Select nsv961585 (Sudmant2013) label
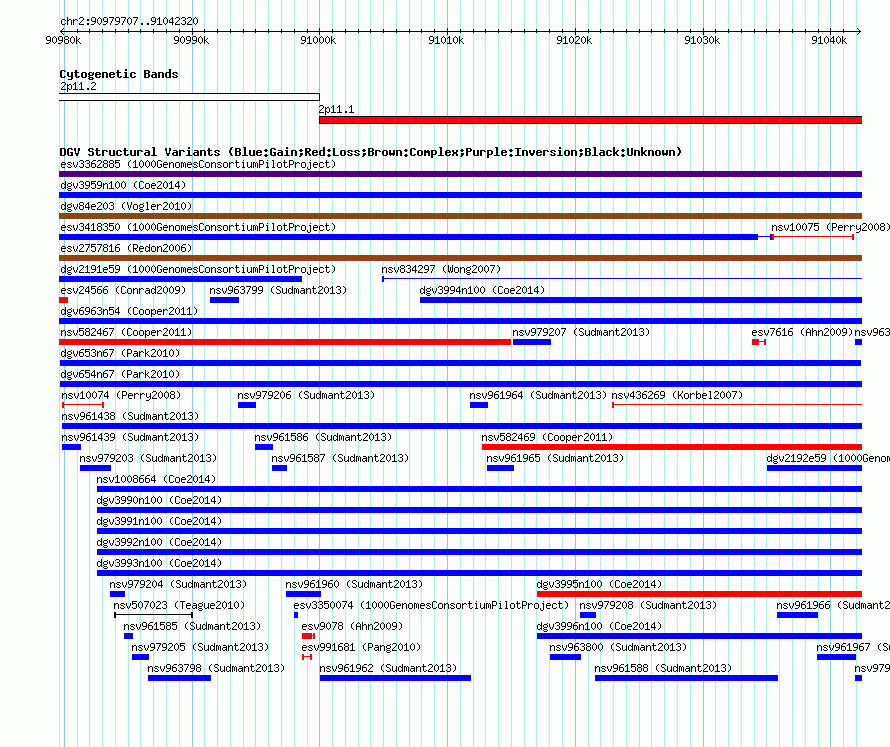The image size is (890, 747). pyautogui.click(x=192, y=626)
